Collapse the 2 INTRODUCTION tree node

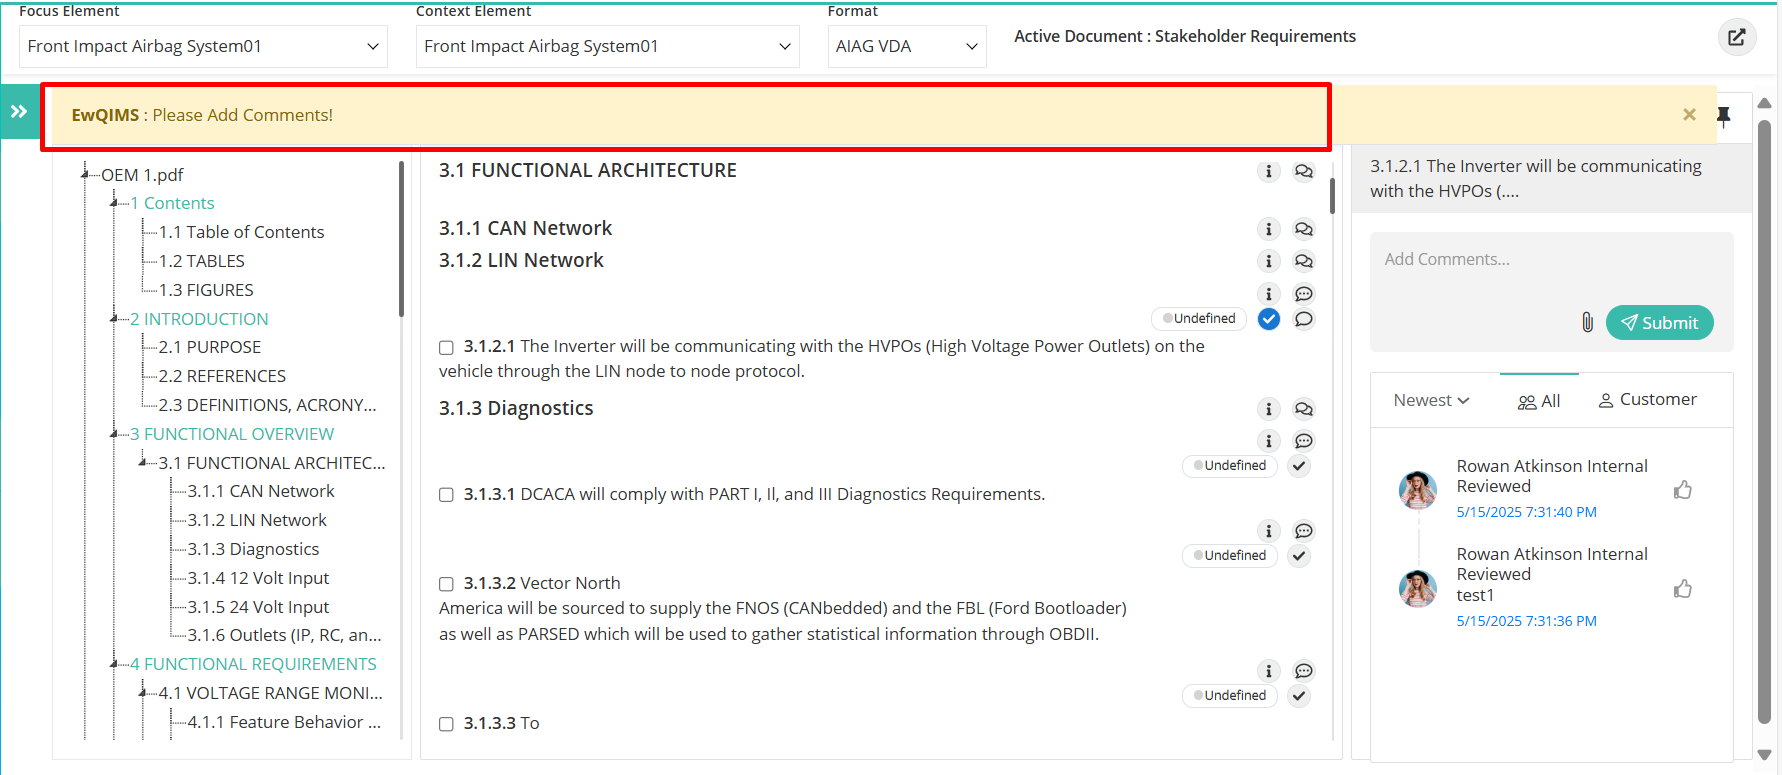[x=114, y=319]
